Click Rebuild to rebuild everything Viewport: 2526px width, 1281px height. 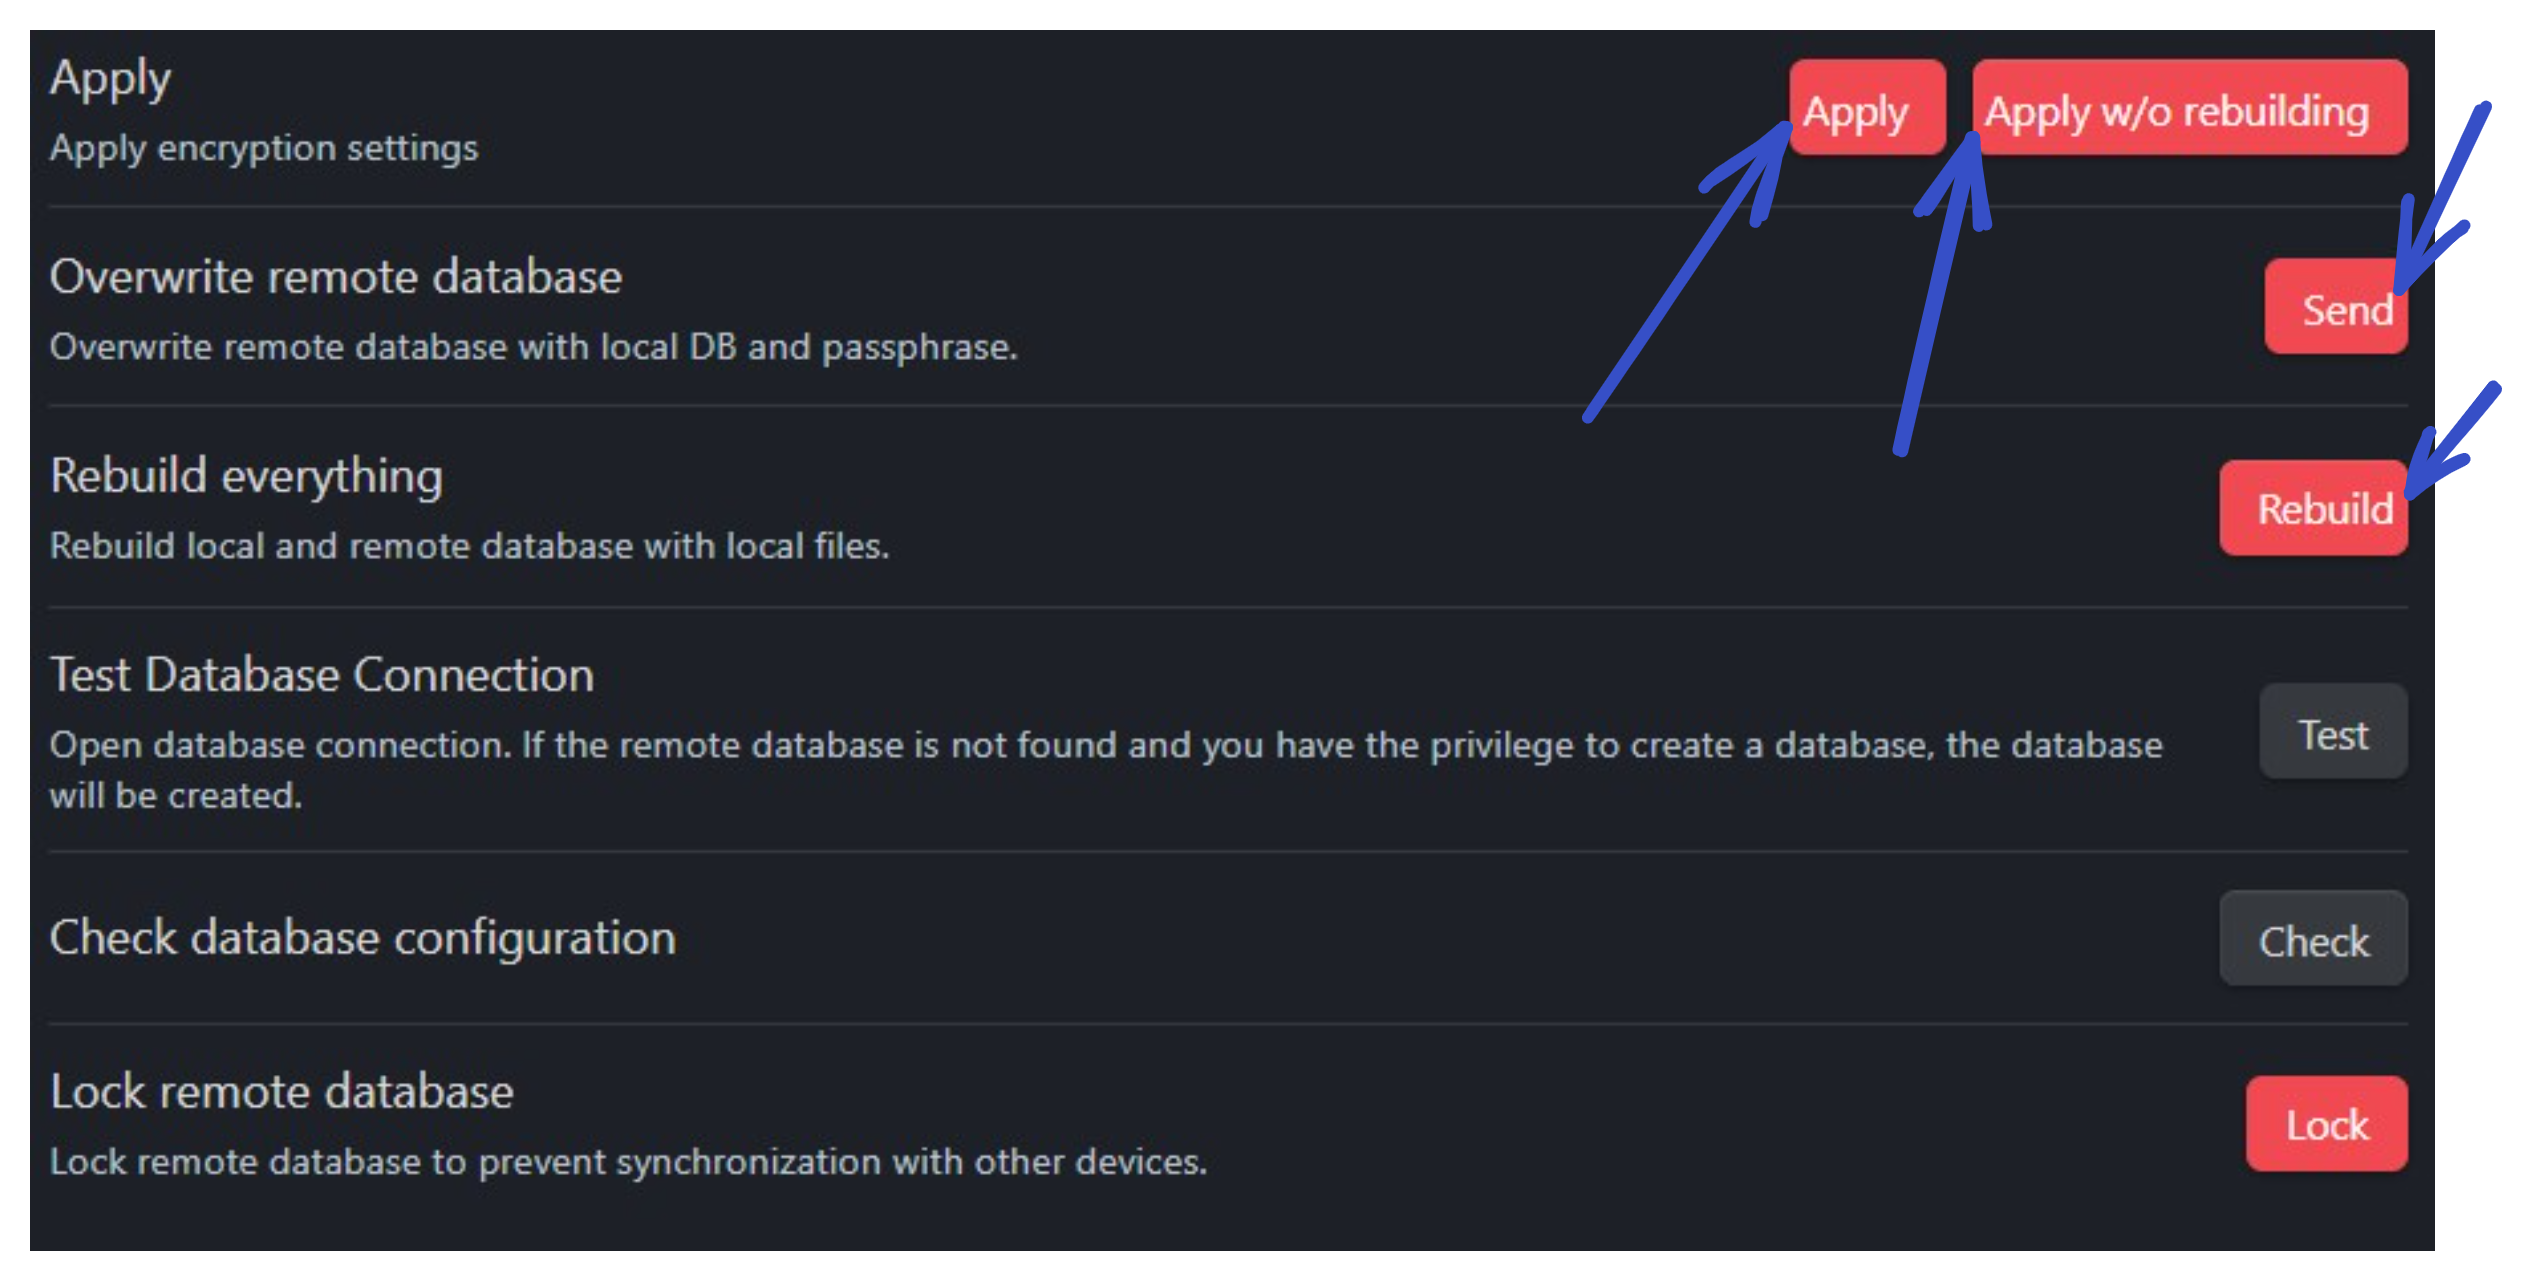2313,508
